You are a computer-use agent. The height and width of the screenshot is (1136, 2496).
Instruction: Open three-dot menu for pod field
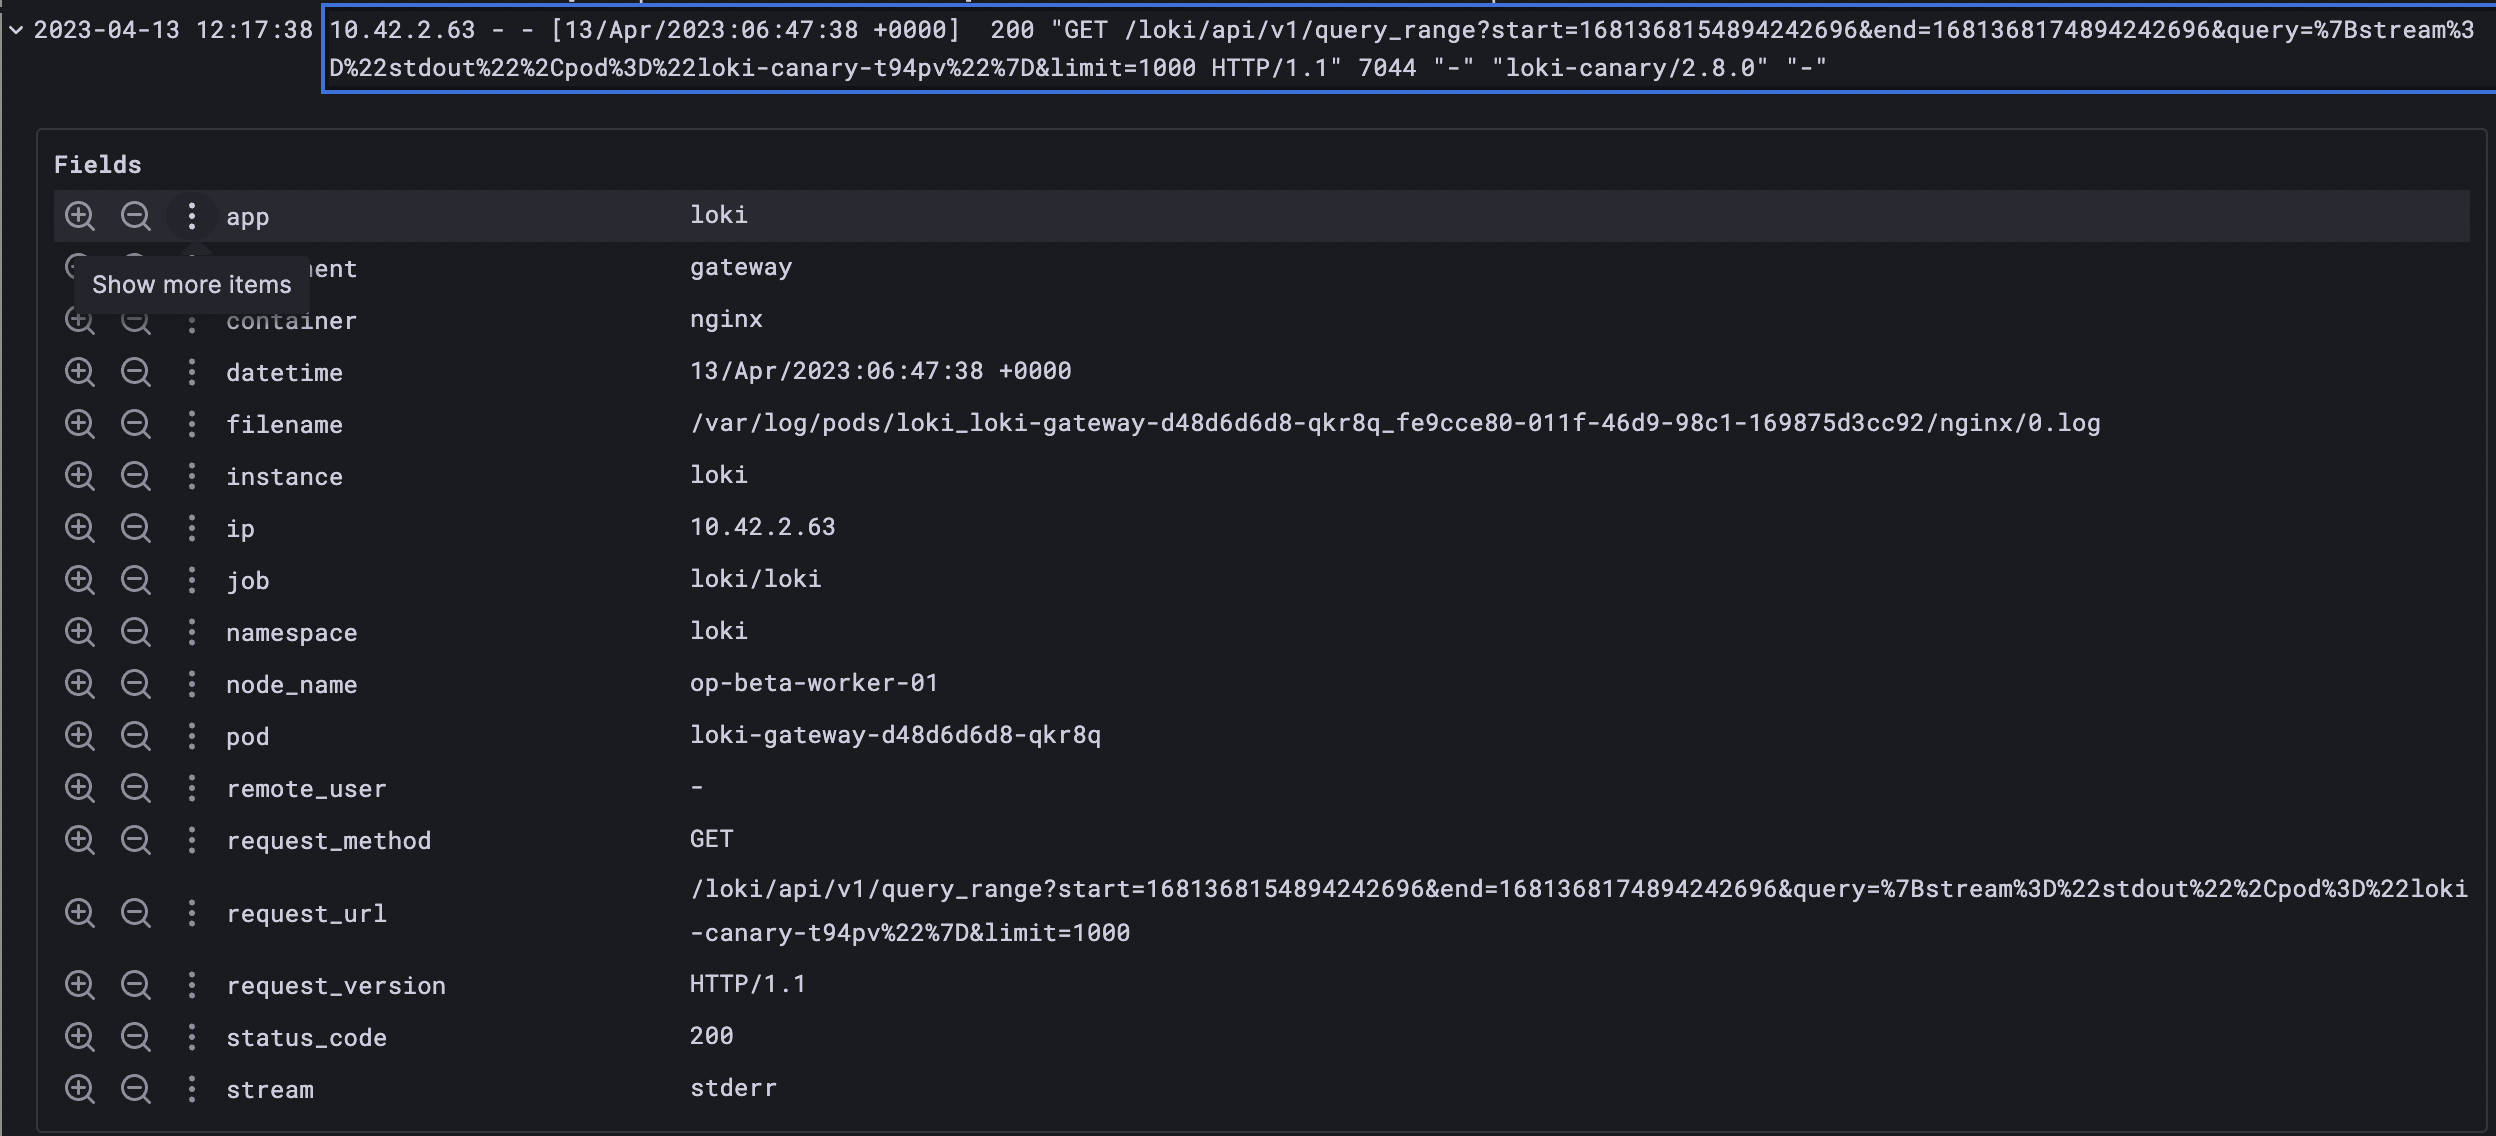(x=192, y=736)
